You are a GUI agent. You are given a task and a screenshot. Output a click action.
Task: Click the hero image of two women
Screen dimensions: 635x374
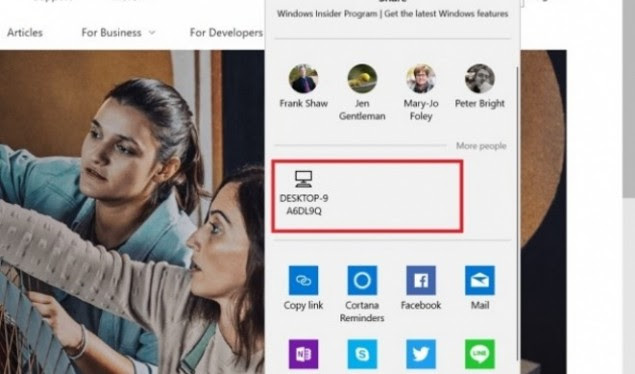coord(132,212)
